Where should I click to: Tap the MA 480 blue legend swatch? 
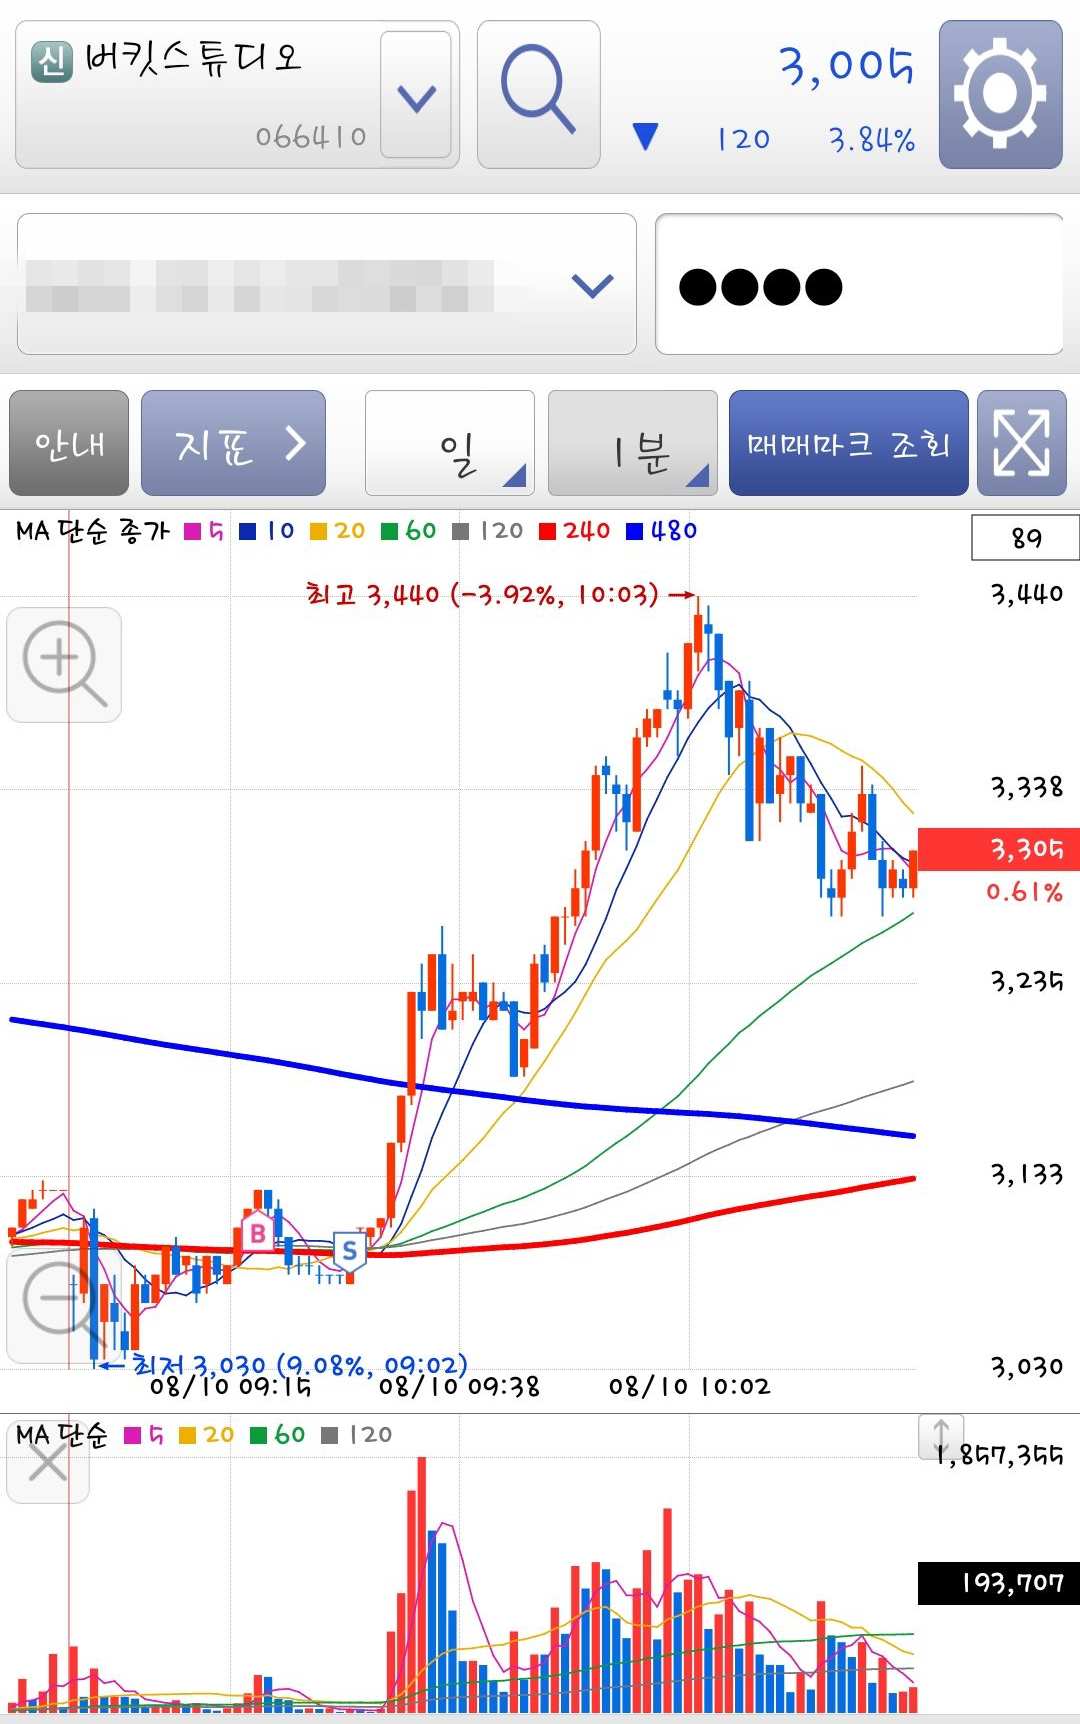pyautogui.click(x=634, y=532)
